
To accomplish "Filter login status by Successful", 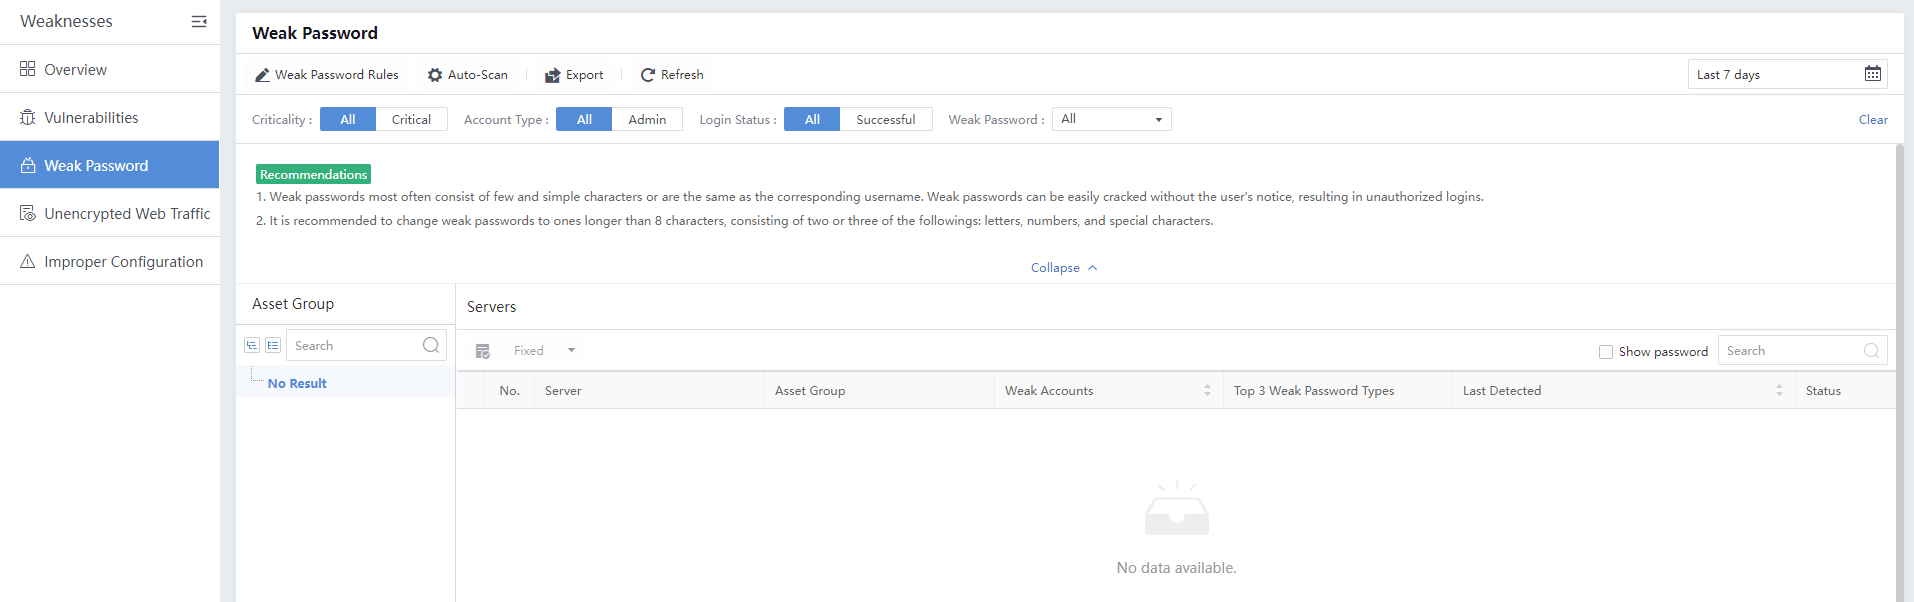I will pos(885,119).
